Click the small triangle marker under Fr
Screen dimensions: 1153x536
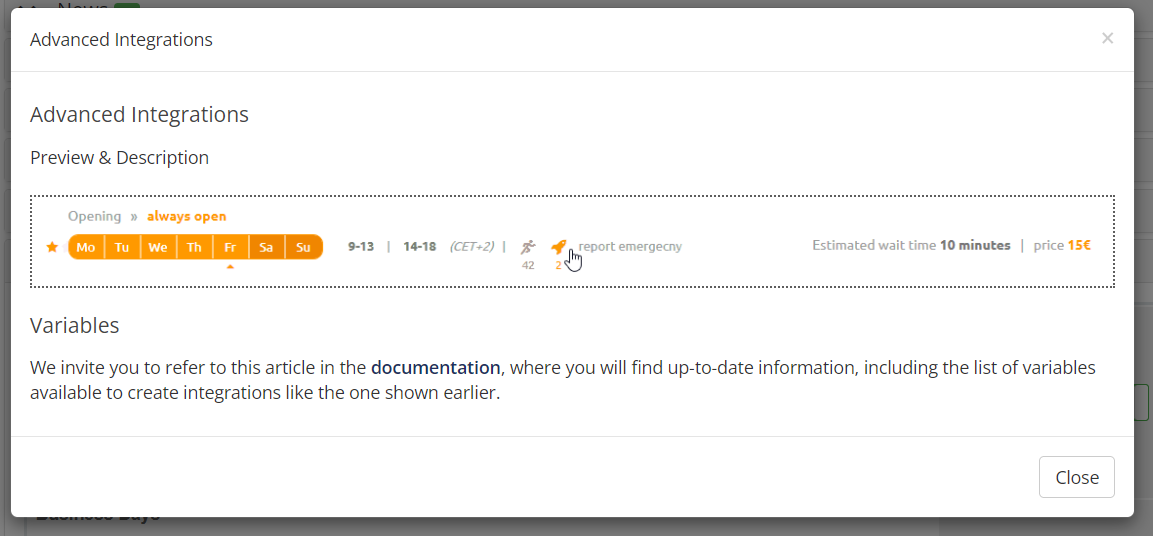pos(230,266)
